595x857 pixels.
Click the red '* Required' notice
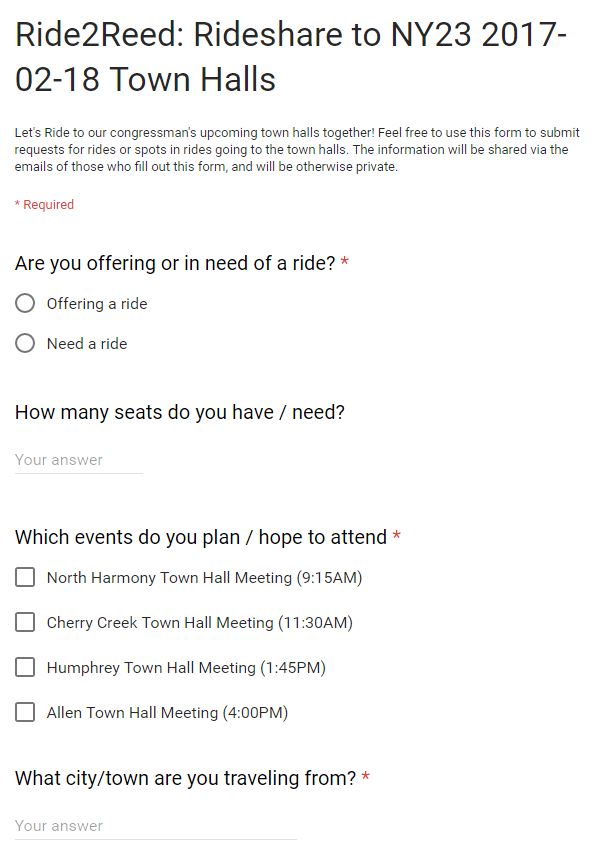[x=44, y=204]
